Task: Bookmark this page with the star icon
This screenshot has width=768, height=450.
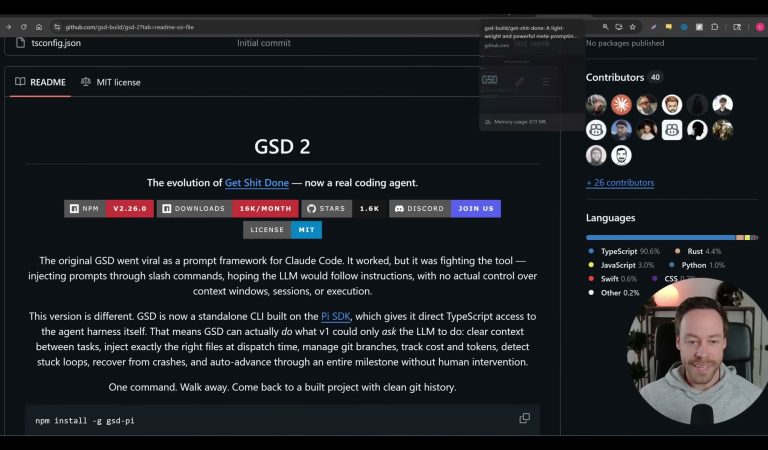Action: (633, 27)
